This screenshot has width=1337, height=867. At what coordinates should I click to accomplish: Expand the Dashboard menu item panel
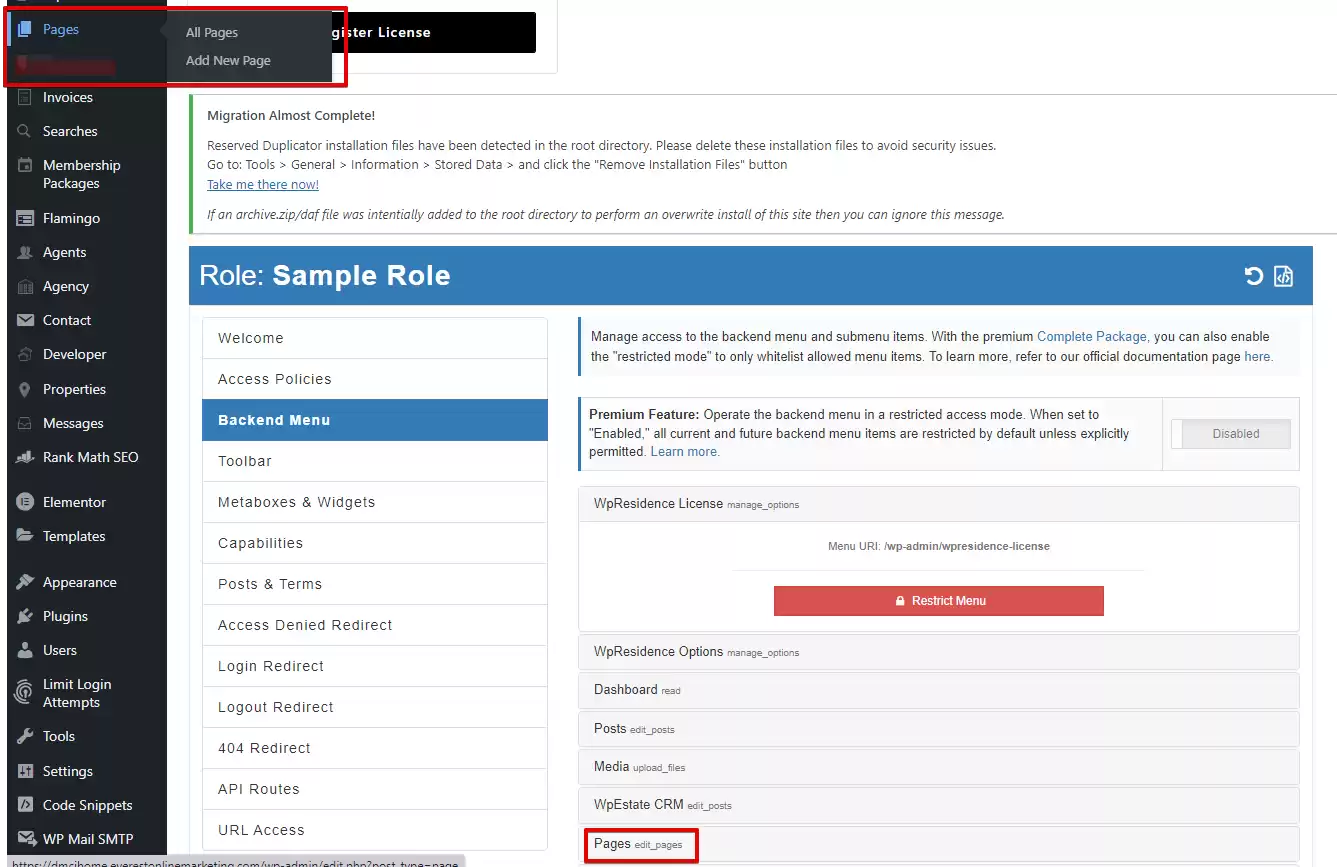pos(938,690)
